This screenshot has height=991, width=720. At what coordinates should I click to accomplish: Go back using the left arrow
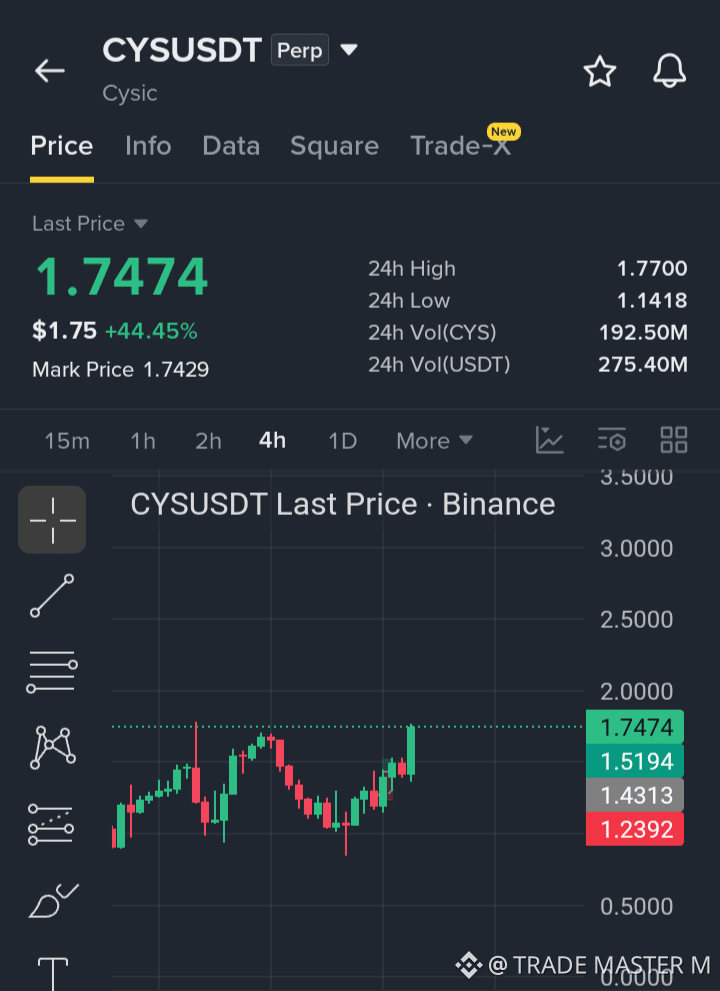click(x=50, y=71)
